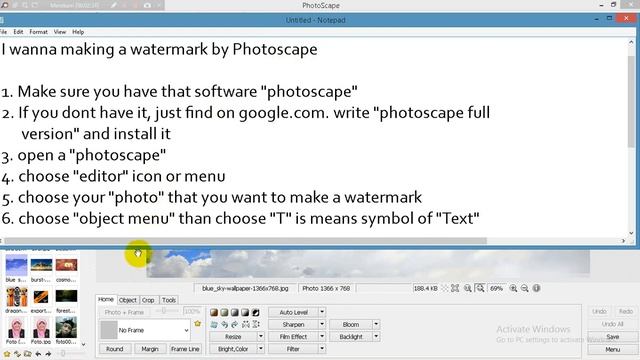Open Notepad's Format menu

pos(38,32)
